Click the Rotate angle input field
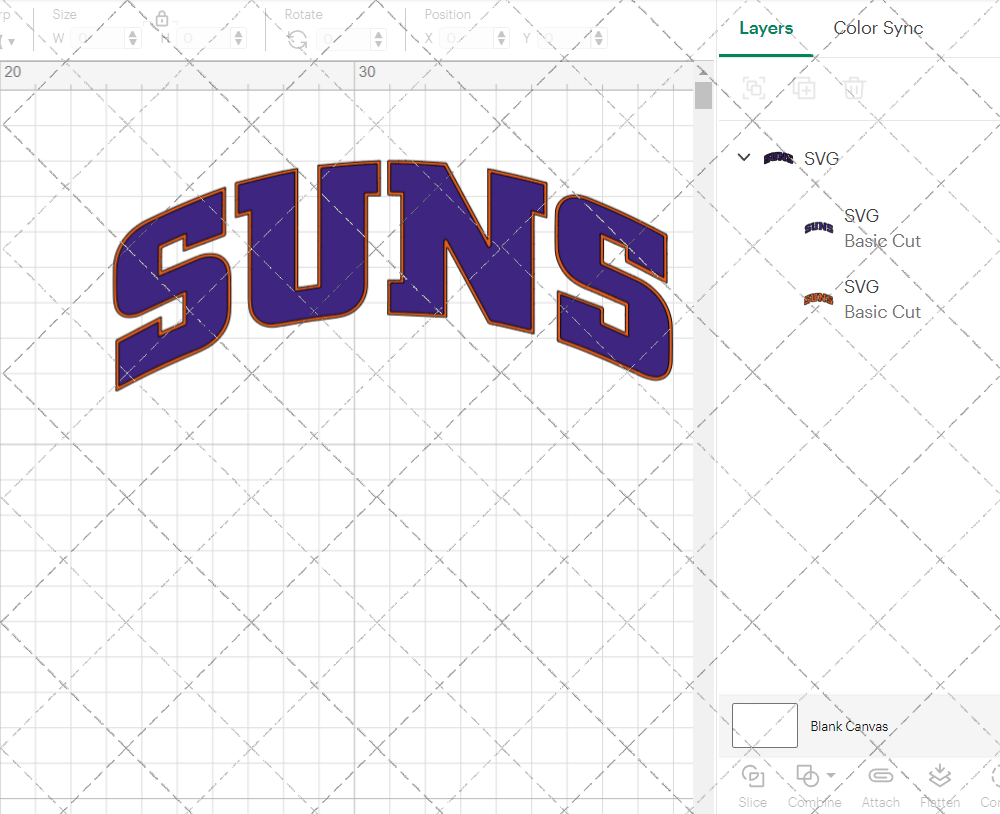The height and width of the screenshot is (814, 1000). (344, 39)
